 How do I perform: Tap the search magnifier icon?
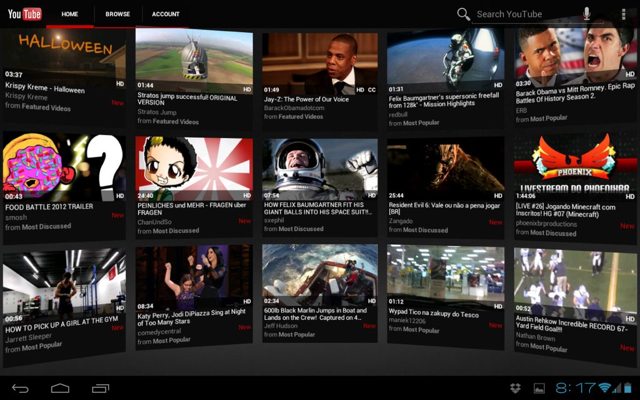click(463, 14)
